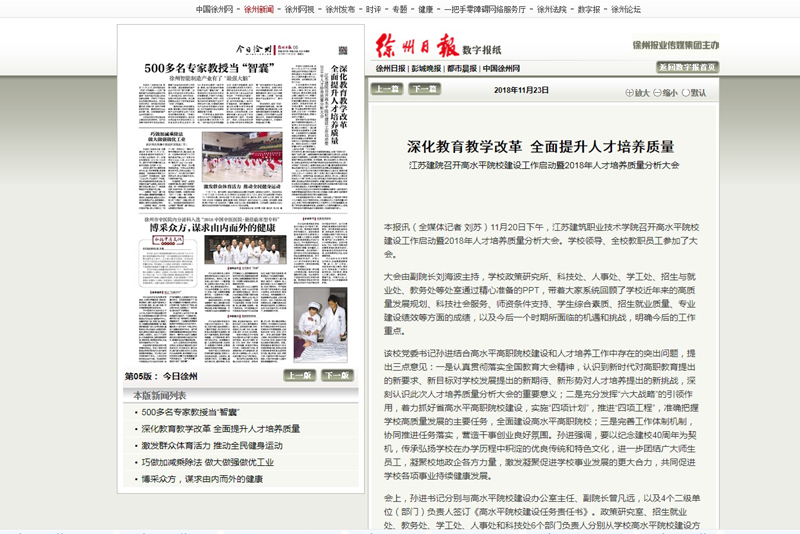Open the 徐州新闻 tab in top navigation
This screenshot has width=800, height=534.
tap(258, 8)
